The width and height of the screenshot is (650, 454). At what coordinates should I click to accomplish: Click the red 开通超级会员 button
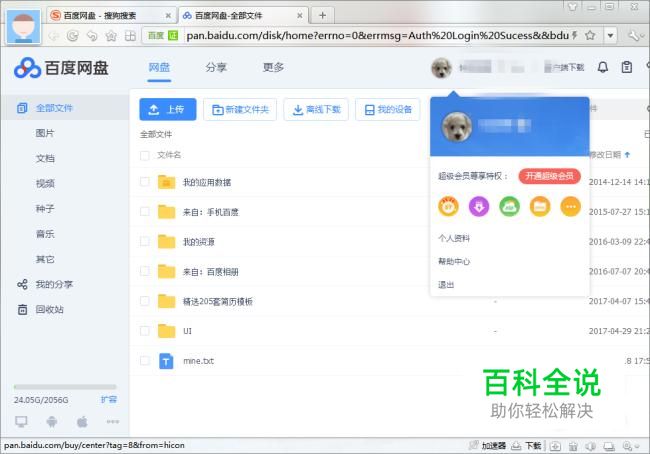coord(549,176)
